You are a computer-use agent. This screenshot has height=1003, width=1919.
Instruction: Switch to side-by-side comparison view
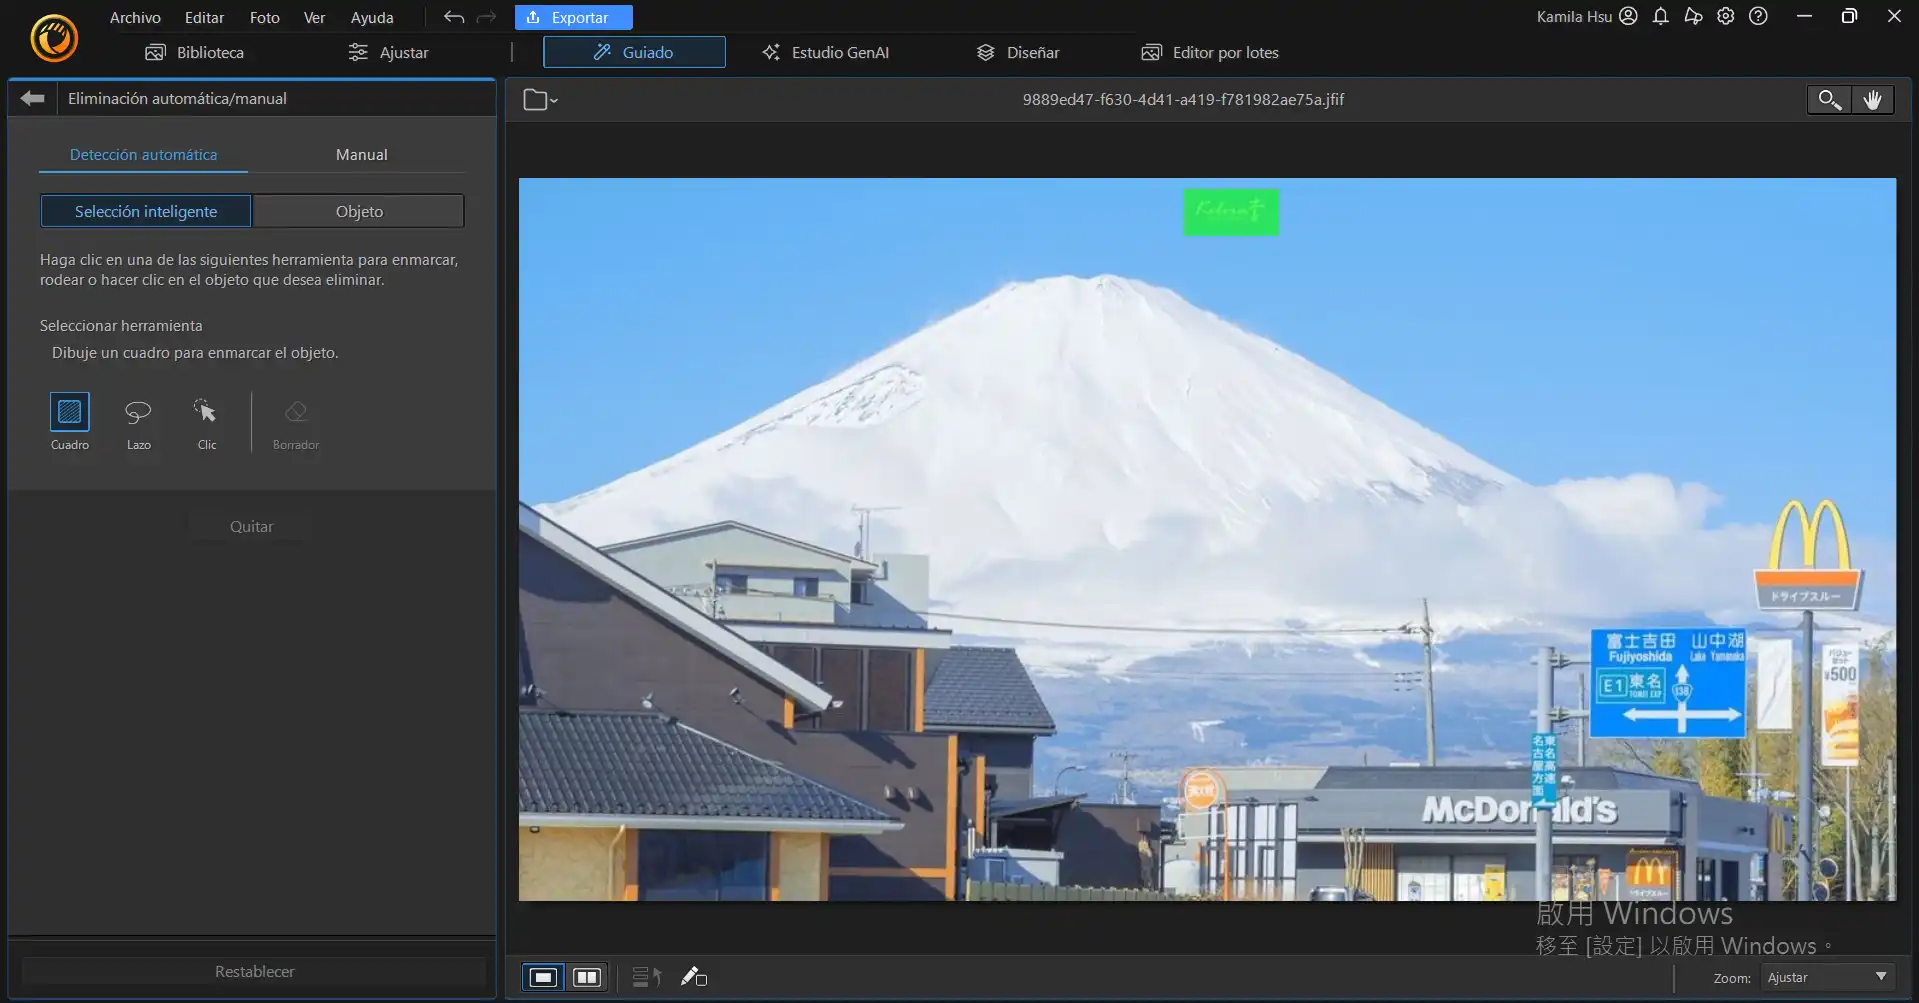pyautogui.click(x=586, y=977)
